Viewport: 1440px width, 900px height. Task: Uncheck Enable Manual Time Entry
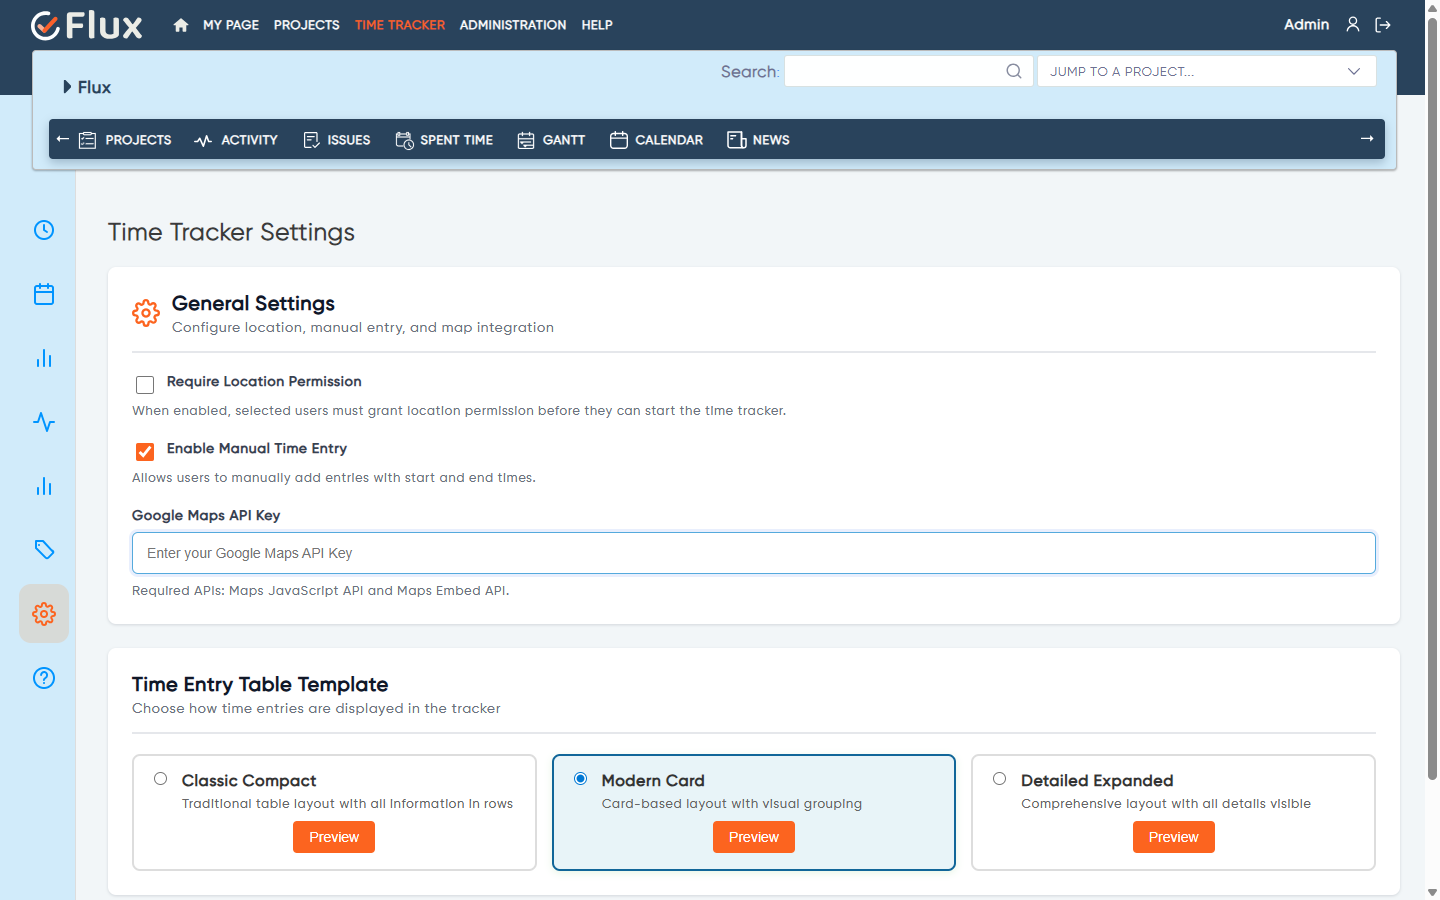click(x=145, y=452)
